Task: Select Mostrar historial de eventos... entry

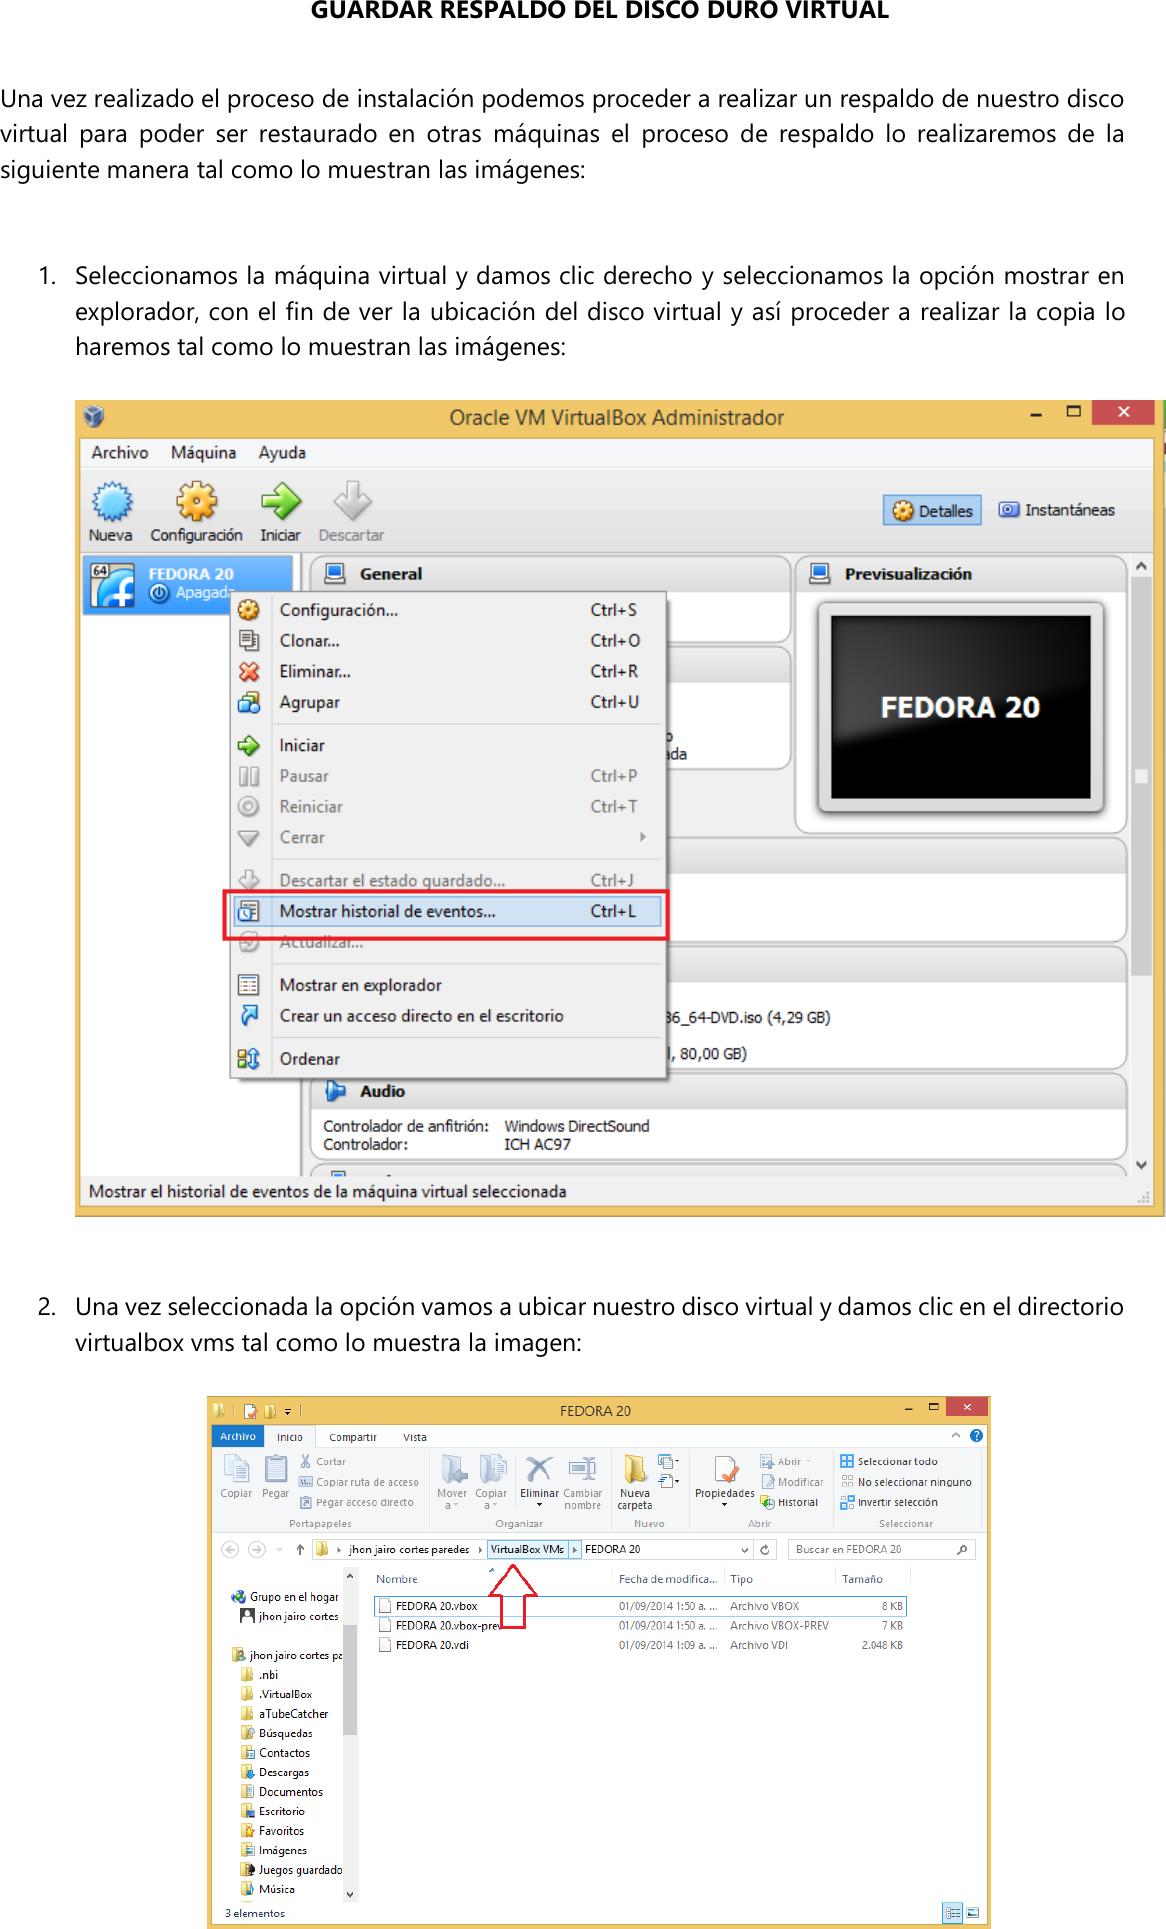Action: 448,912
